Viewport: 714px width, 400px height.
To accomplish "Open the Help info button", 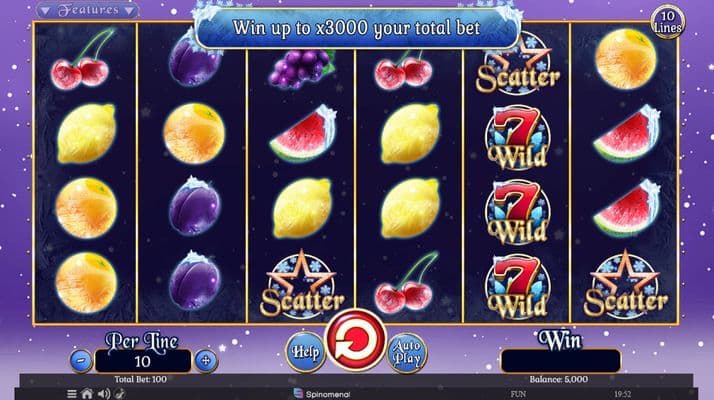I will click(x=306, y=352).
